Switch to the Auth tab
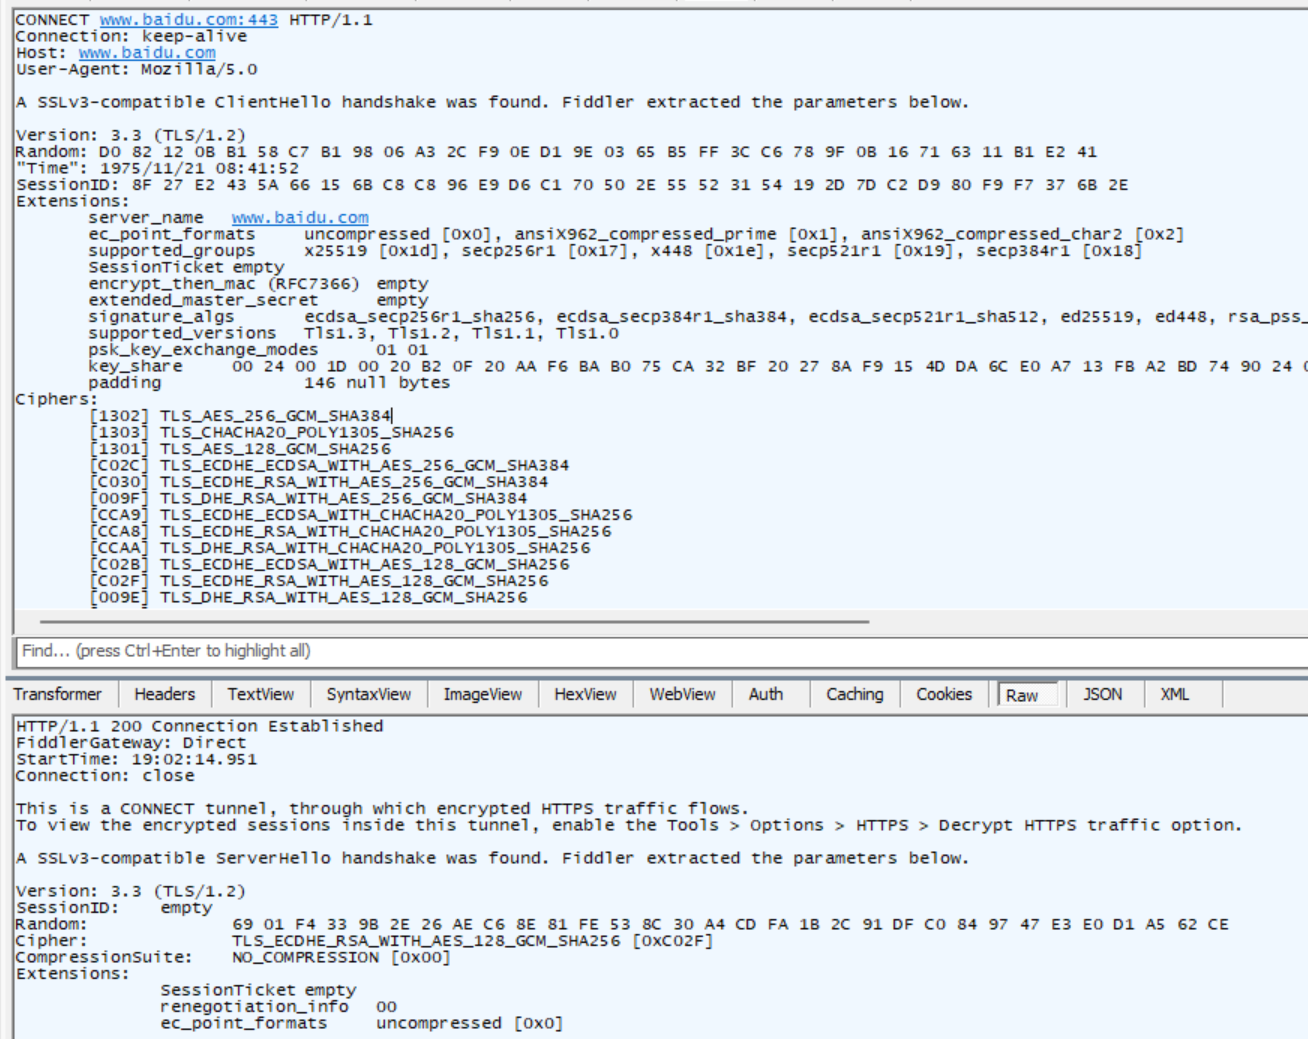Image resolution: width=1308 pixels, height=1039 pixels. point(766,694)
